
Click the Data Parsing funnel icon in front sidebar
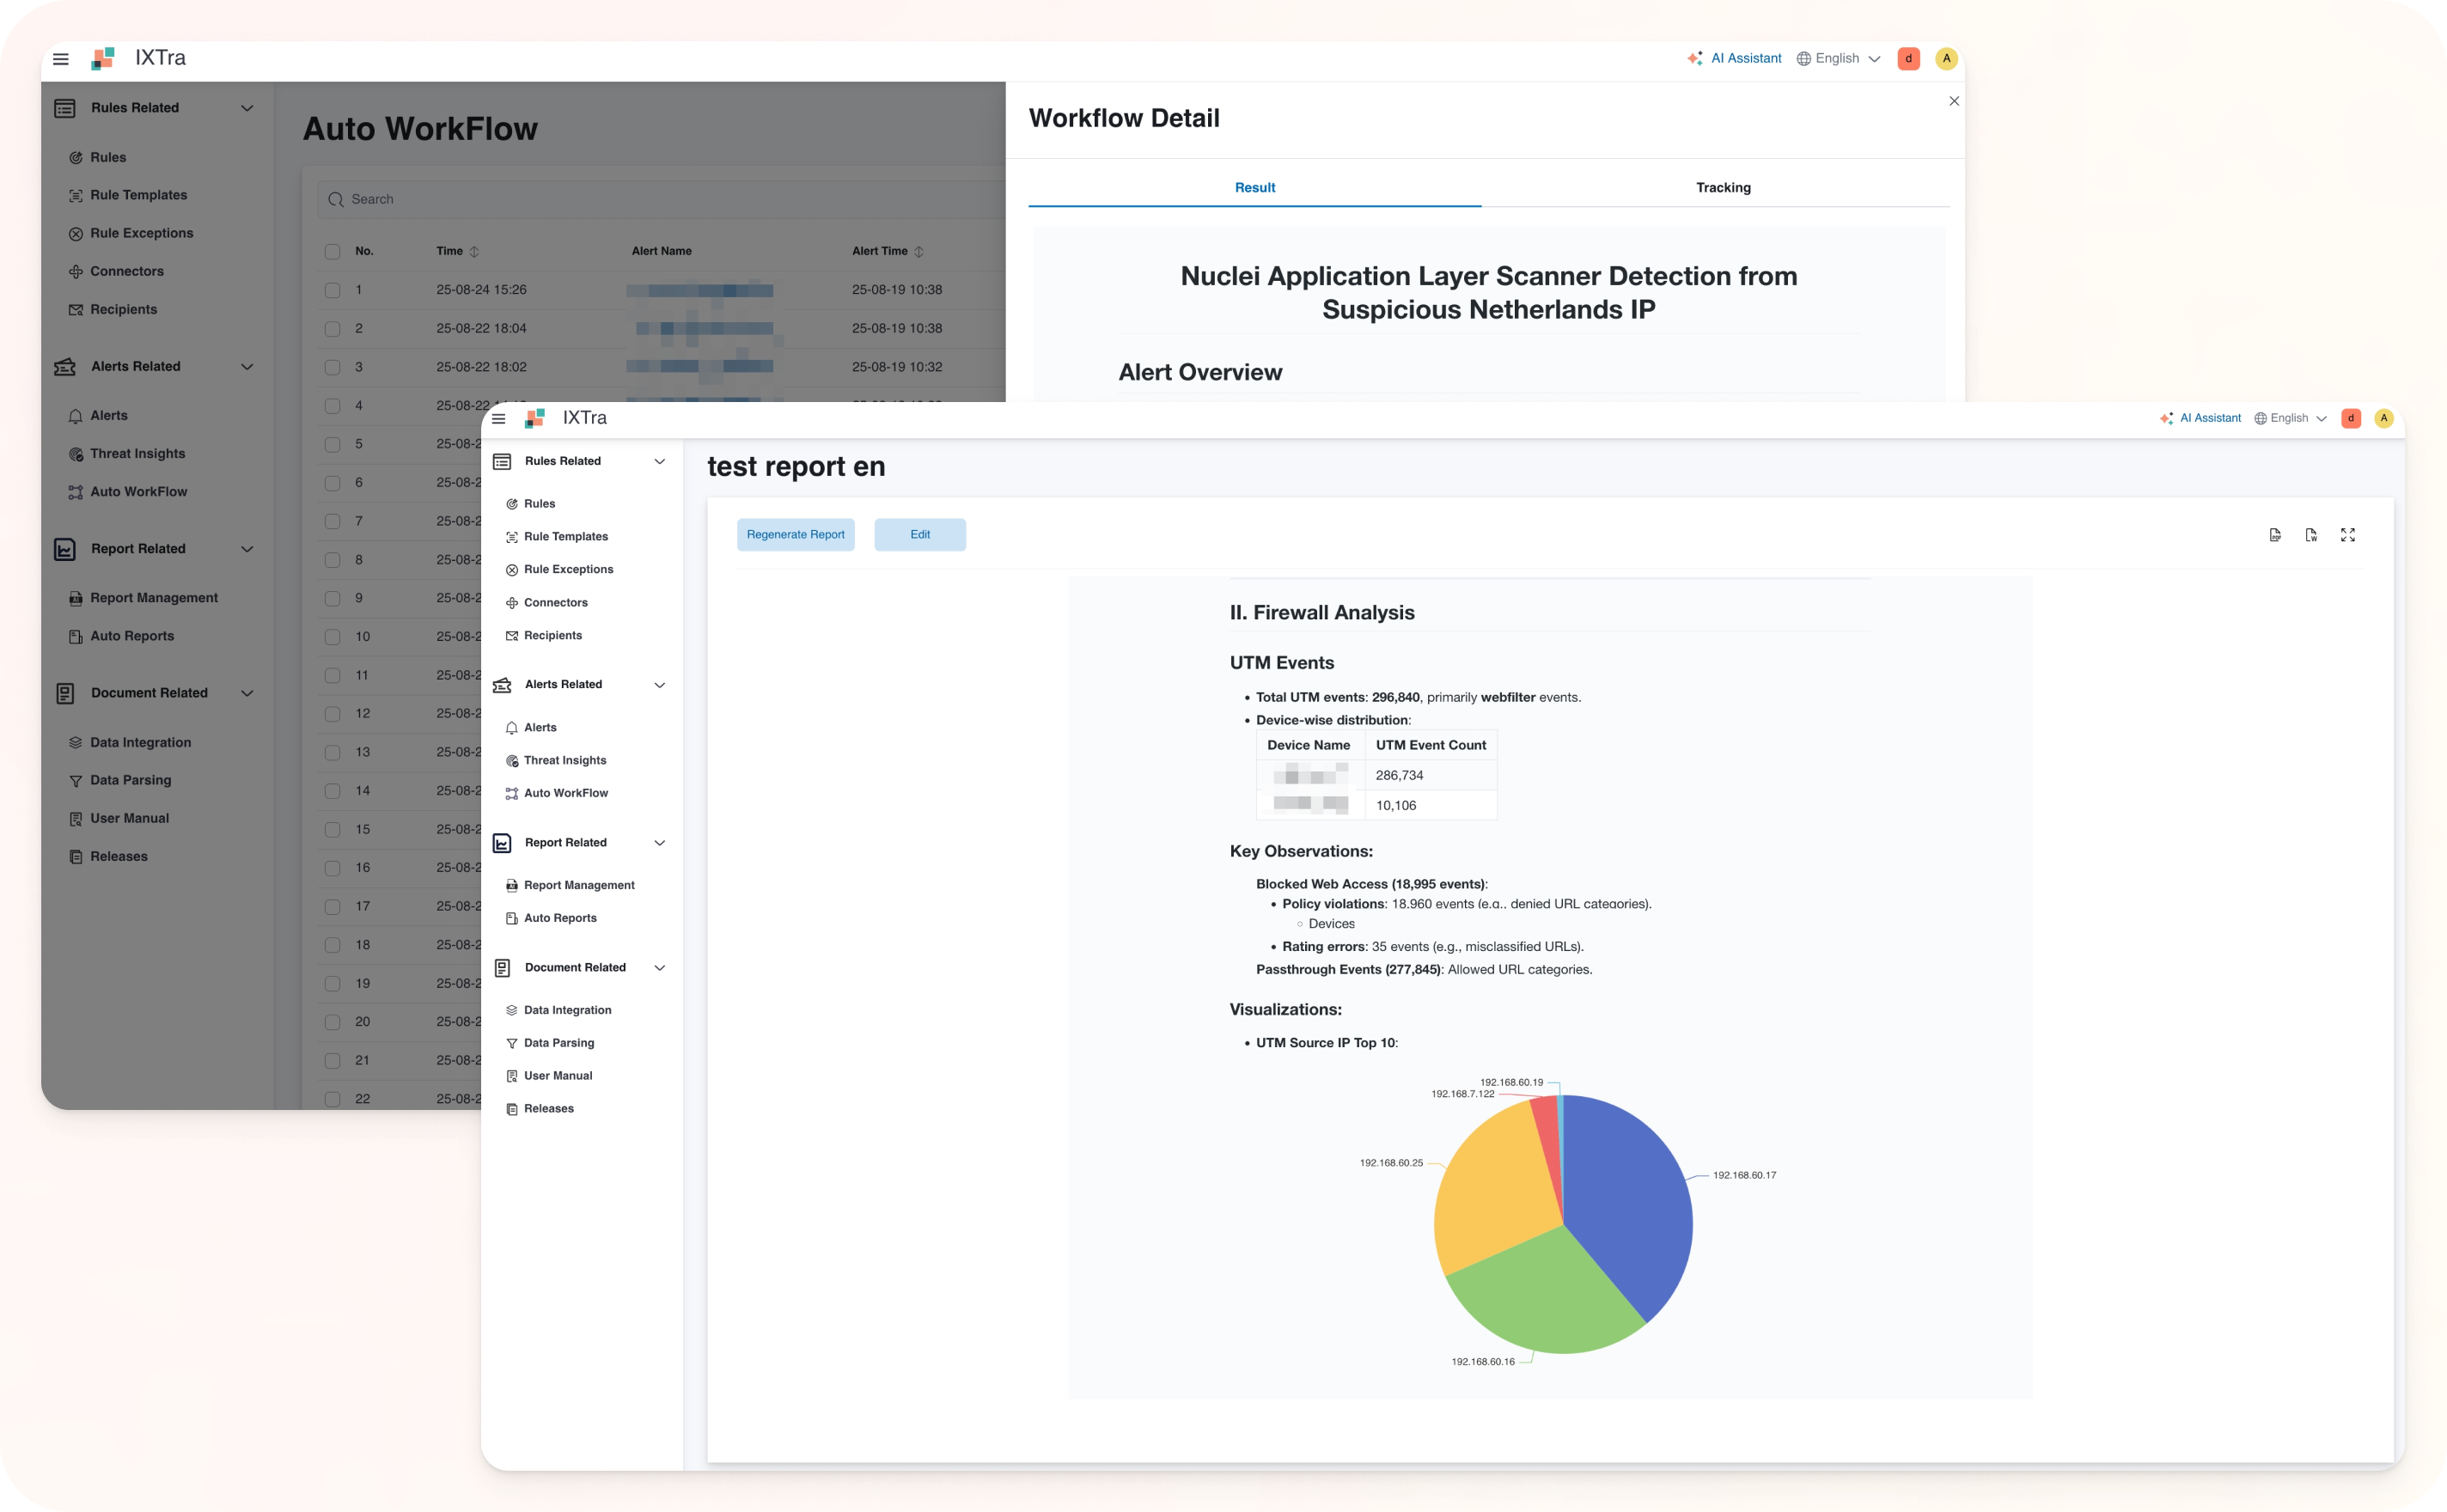click(x=512, y=1043)
